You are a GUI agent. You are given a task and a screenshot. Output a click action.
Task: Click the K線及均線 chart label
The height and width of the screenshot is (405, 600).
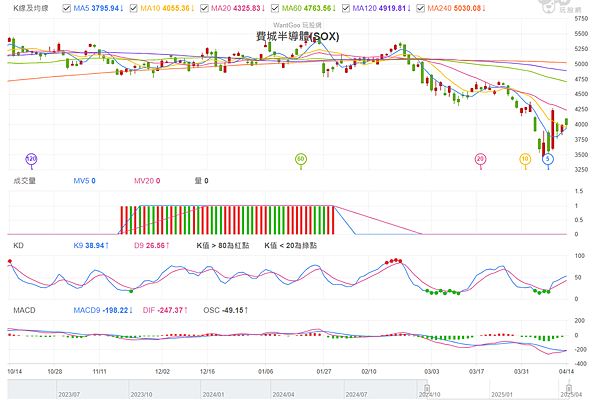(x=31, y=8)
